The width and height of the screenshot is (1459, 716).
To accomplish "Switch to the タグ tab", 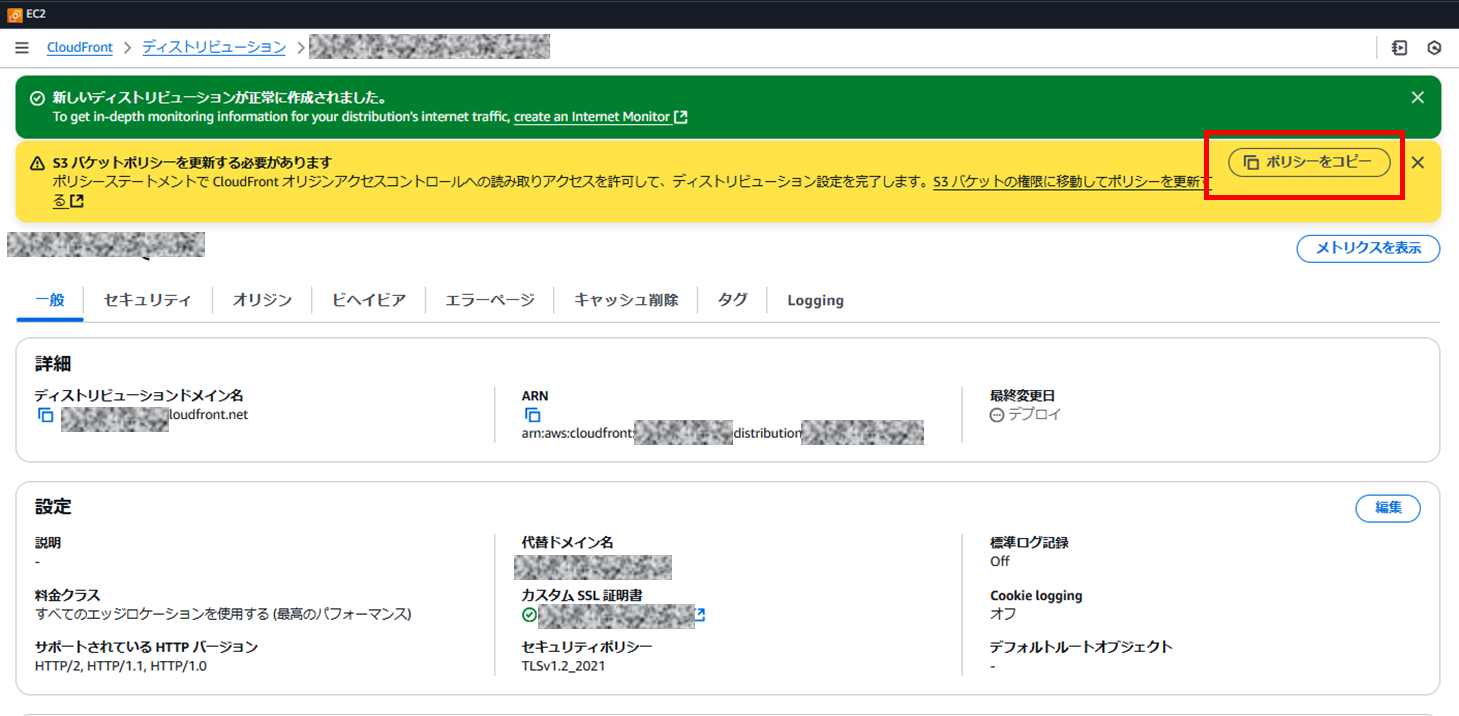I will pos(733,300).
